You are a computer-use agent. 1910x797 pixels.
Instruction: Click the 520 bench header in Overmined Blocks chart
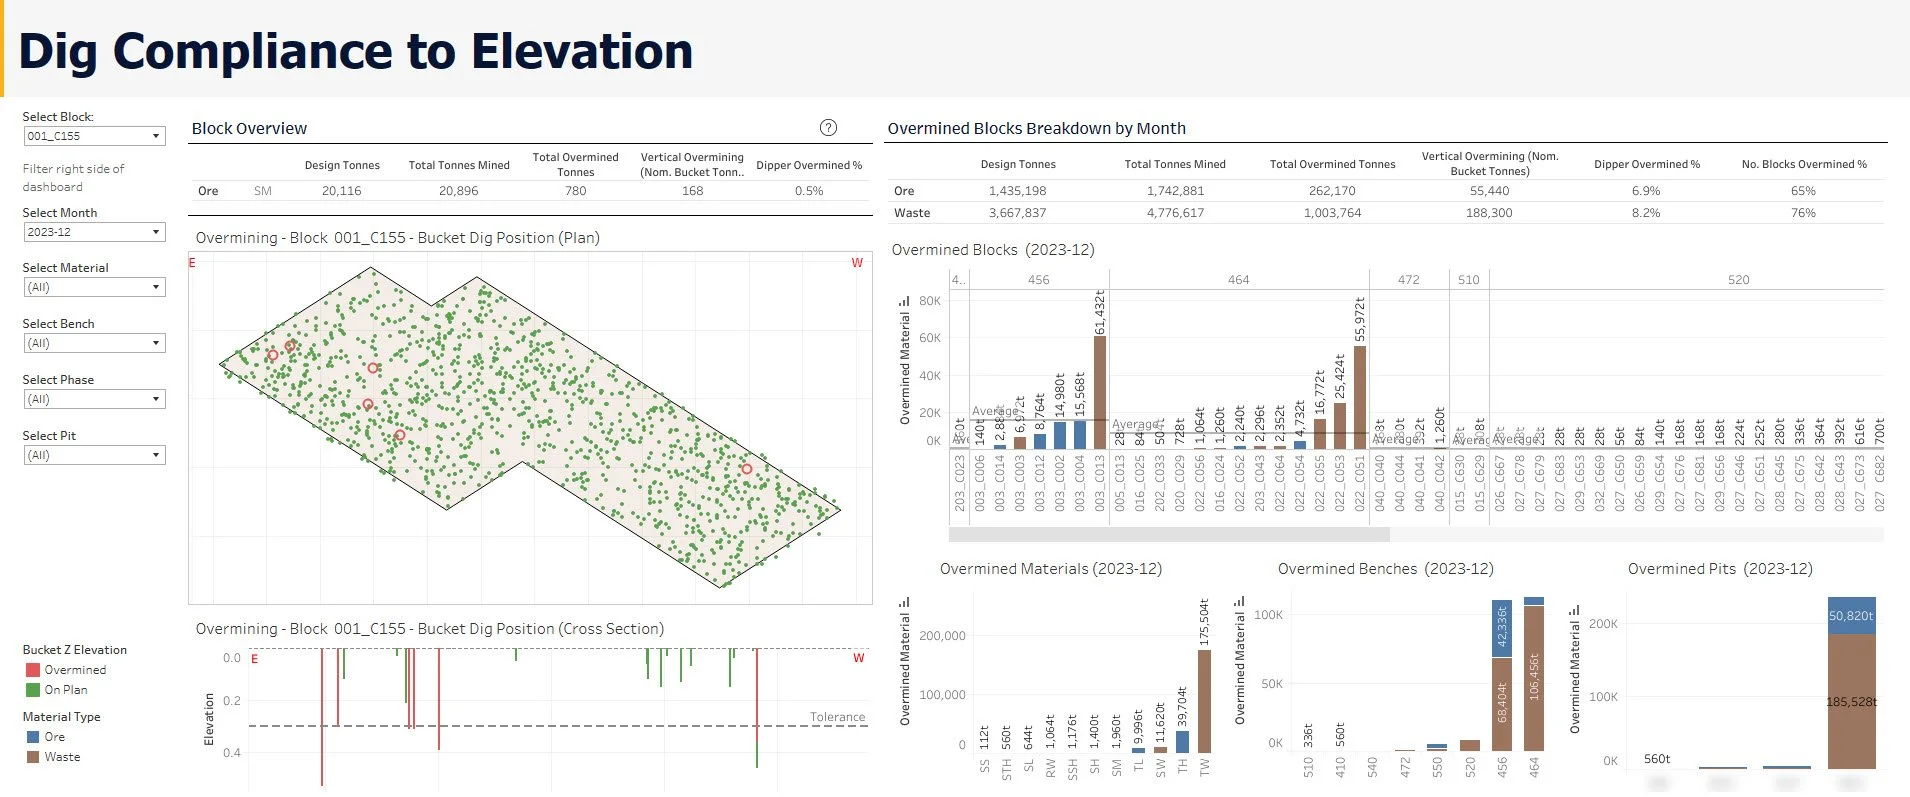(x=1739, y=280)
